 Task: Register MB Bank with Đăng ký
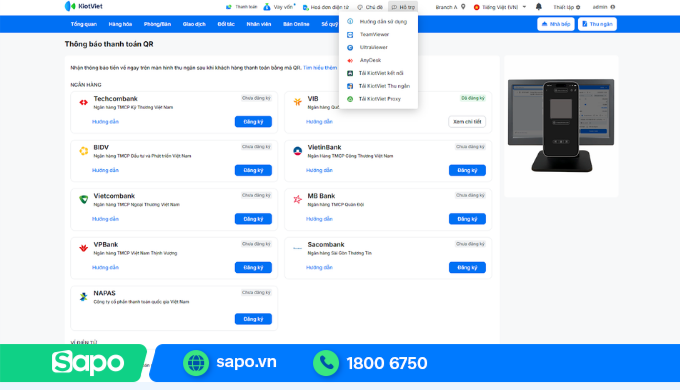pyautogui.click(x=467, y=219)
